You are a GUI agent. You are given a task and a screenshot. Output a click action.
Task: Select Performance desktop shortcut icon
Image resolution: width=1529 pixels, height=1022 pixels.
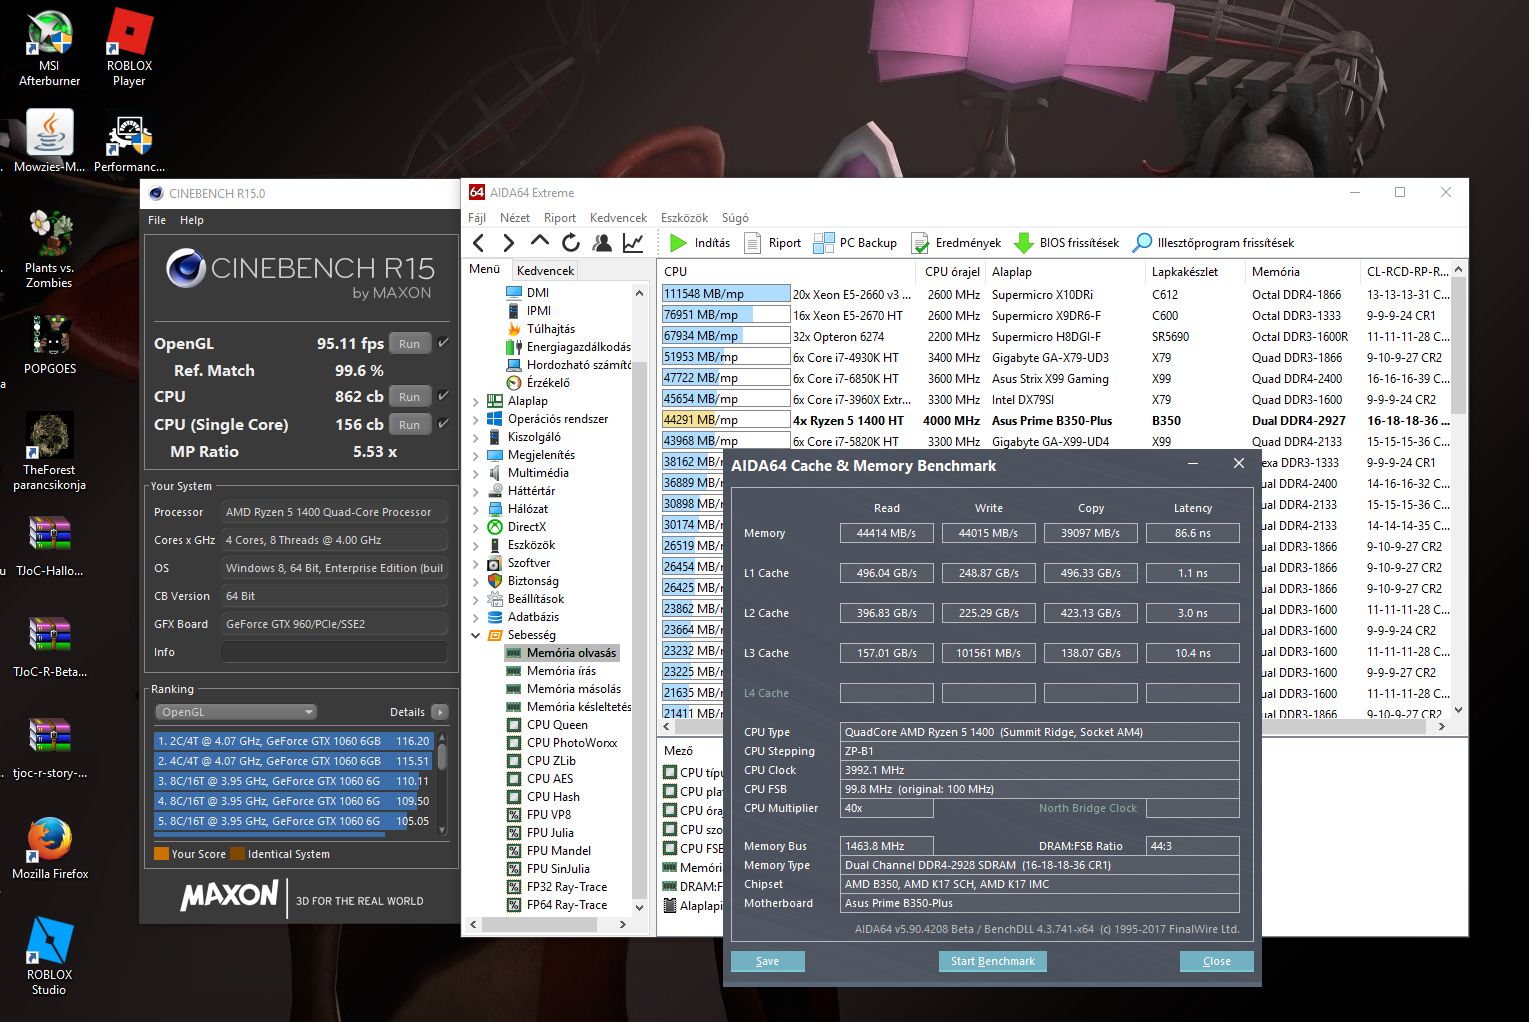129,143
